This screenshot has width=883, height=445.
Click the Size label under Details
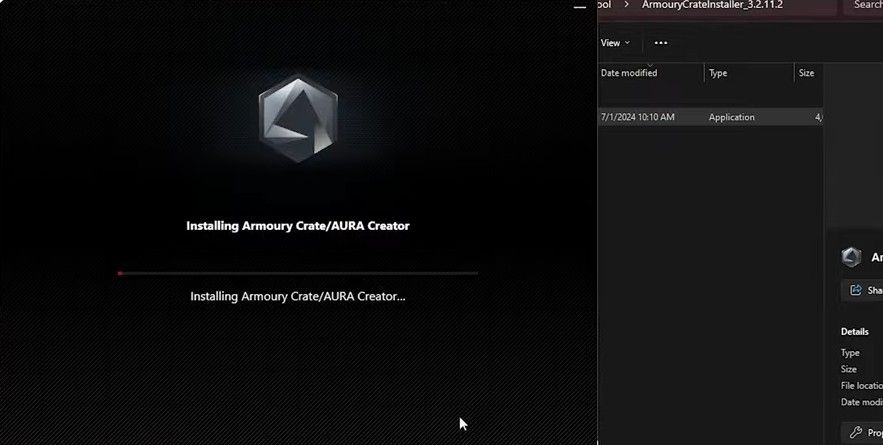coord(849,369)
